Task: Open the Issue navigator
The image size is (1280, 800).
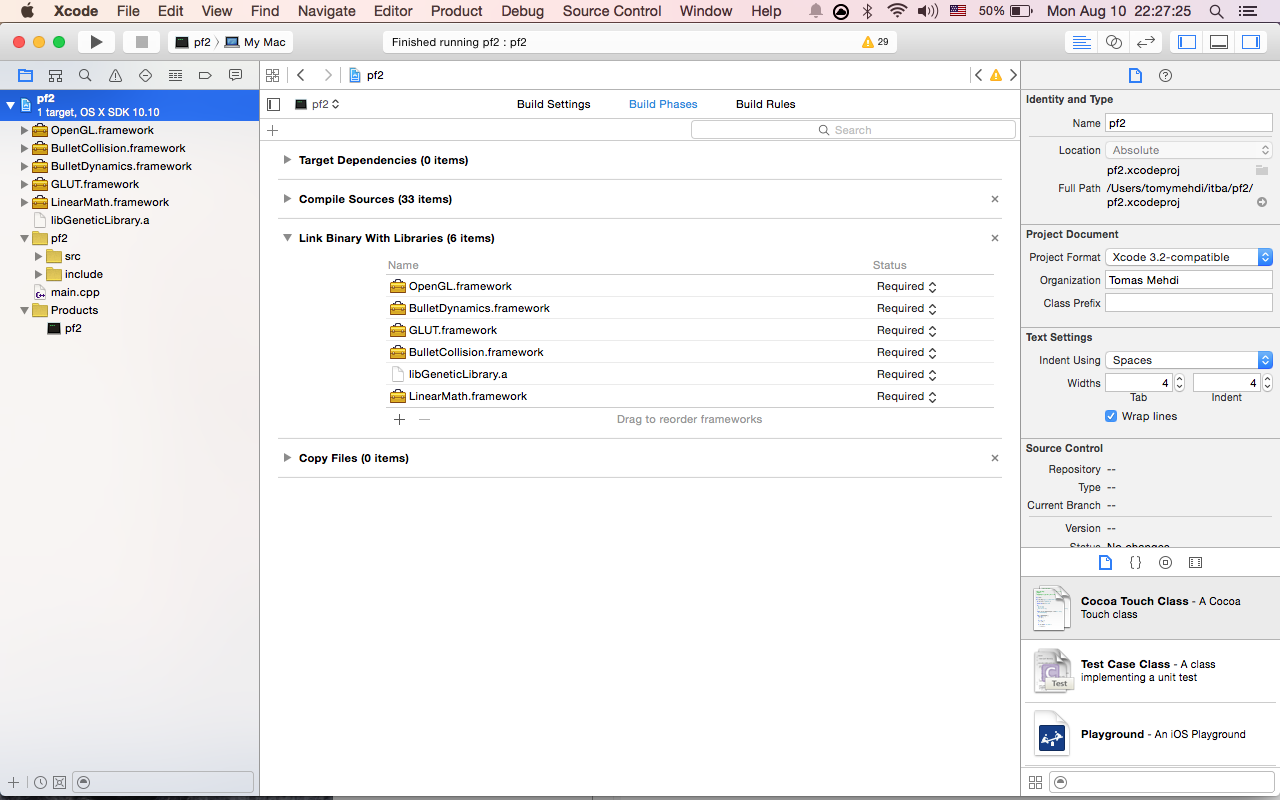Action: pyautogui.click(x=115, y=75)
